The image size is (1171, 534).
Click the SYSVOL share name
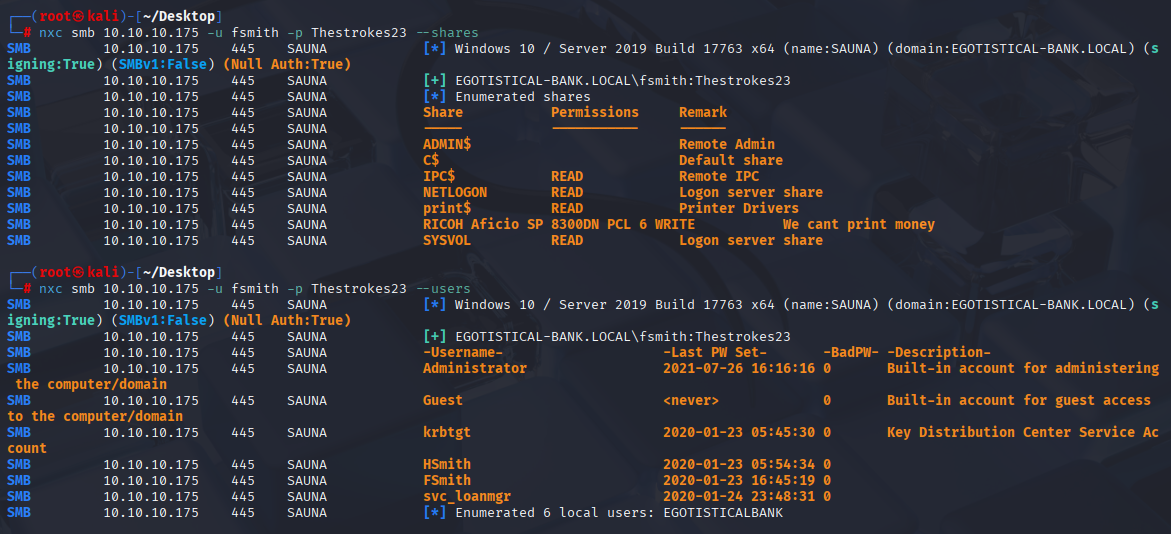coord(447,240)
